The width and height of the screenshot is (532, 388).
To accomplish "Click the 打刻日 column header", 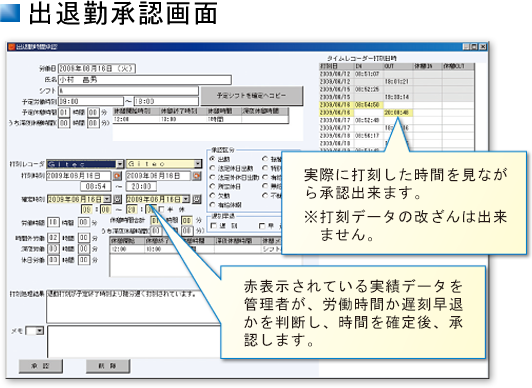I will pyautogui.click(x=337, y=66).
